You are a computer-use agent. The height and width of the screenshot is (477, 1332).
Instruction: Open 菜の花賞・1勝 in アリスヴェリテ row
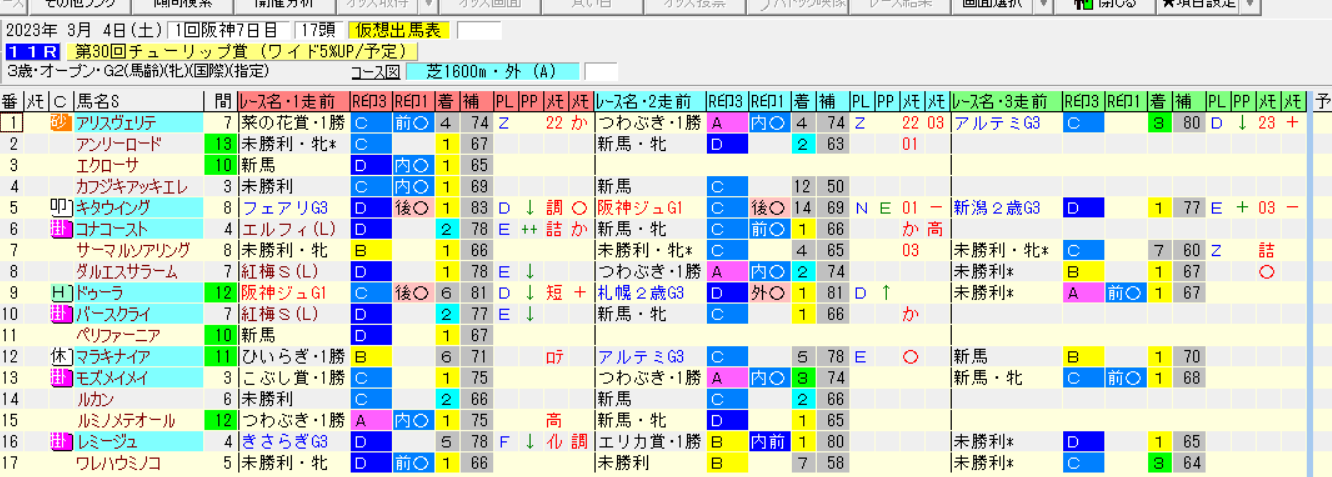click(292, 123)
